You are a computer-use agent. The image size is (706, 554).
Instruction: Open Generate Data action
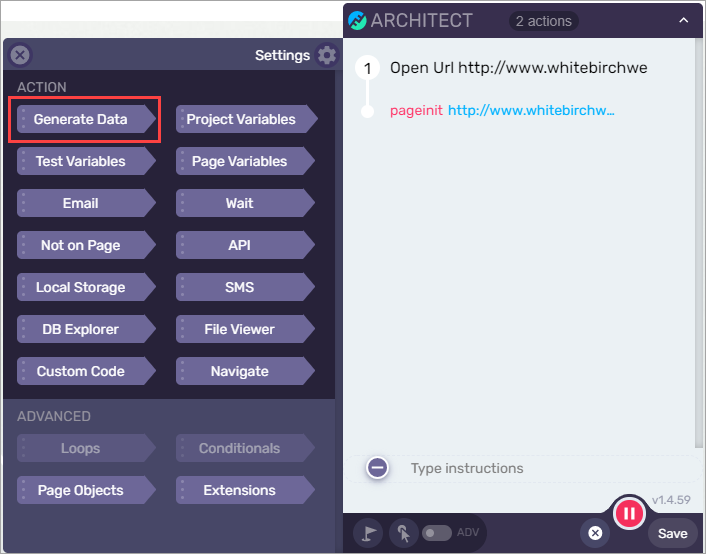(86, 119)
